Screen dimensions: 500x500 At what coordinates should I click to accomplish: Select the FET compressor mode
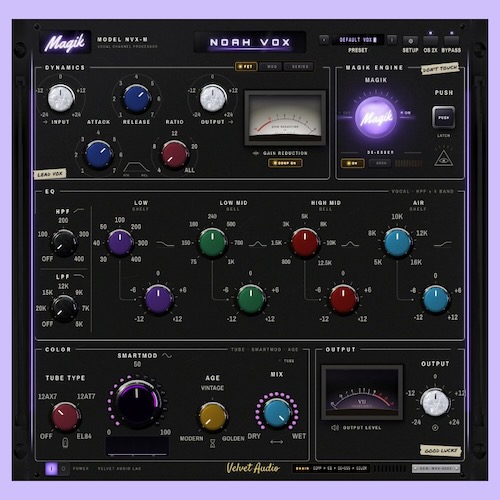pos(246,67)
